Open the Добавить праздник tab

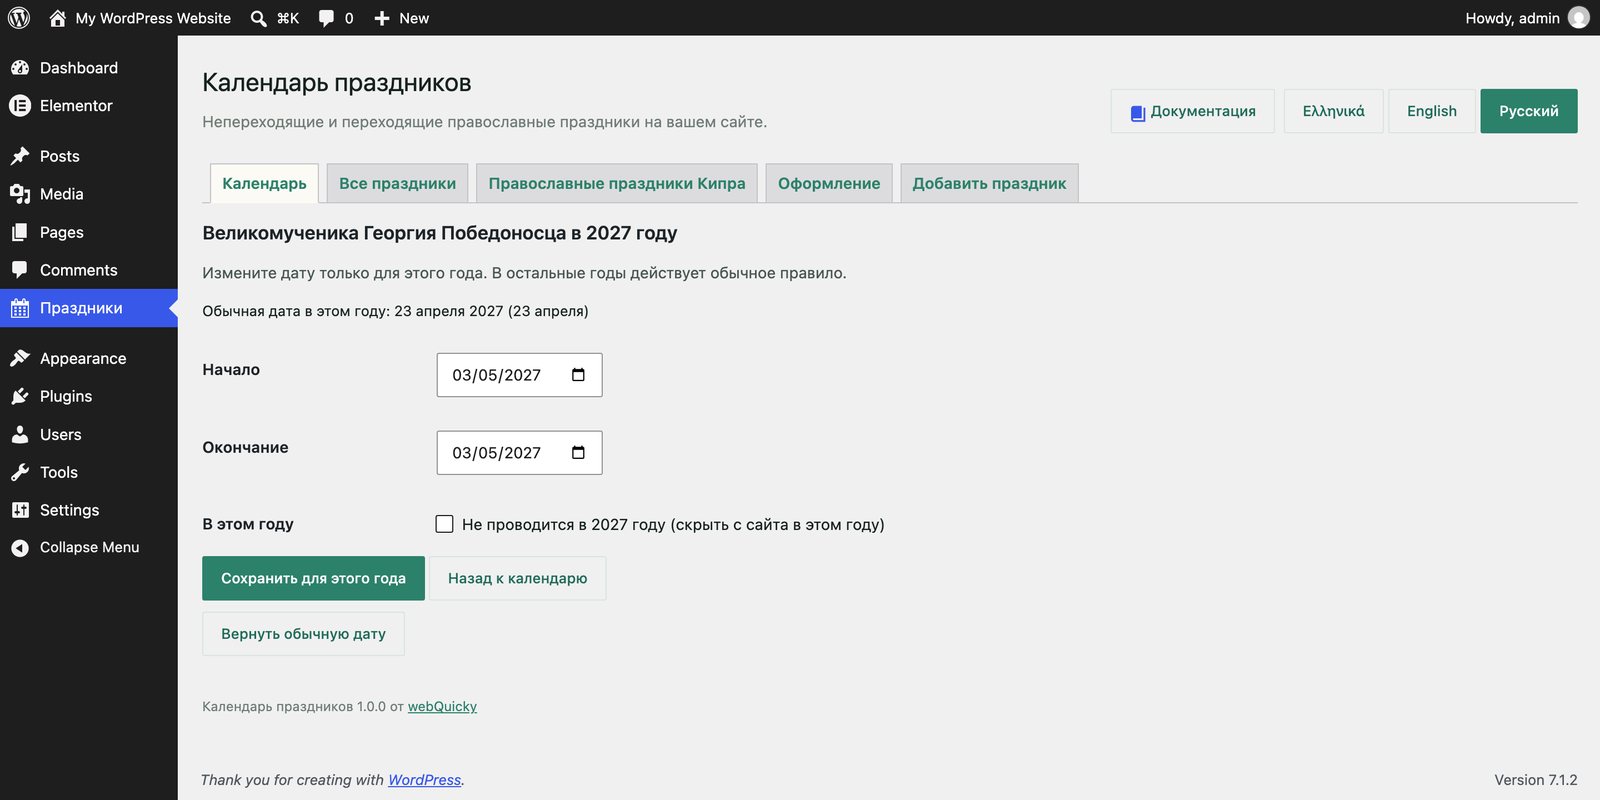click(989, 183)
